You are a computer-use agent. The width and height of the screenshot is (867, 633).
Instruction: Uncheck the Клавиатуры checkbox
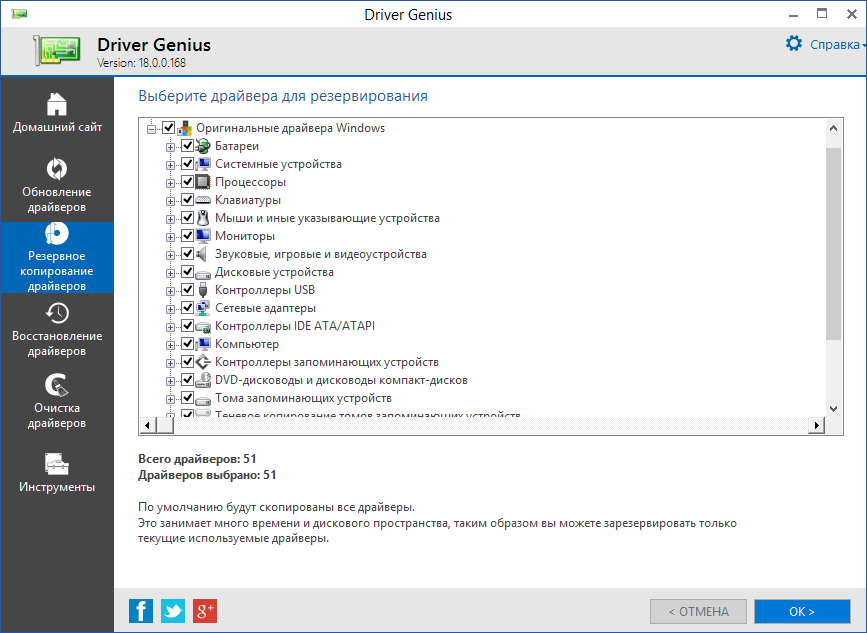pyautogui.click(x=187, y=200)
